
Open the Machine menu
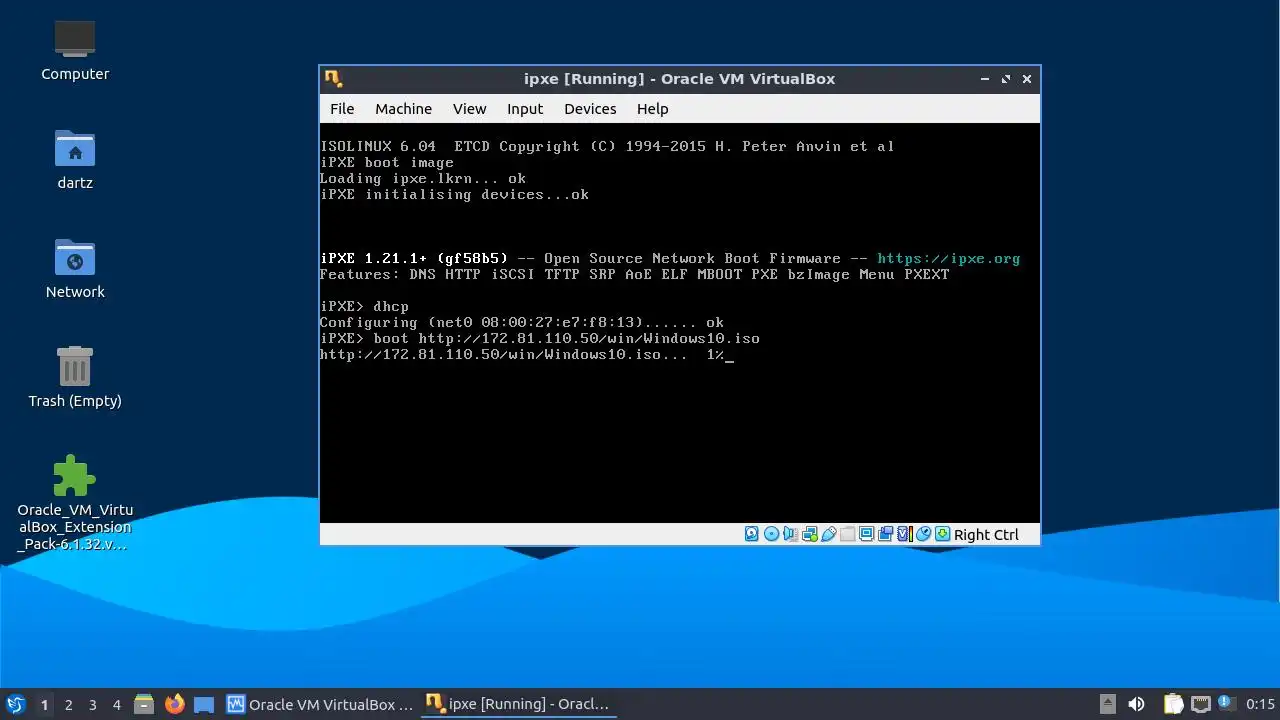[x=403, y=109]
